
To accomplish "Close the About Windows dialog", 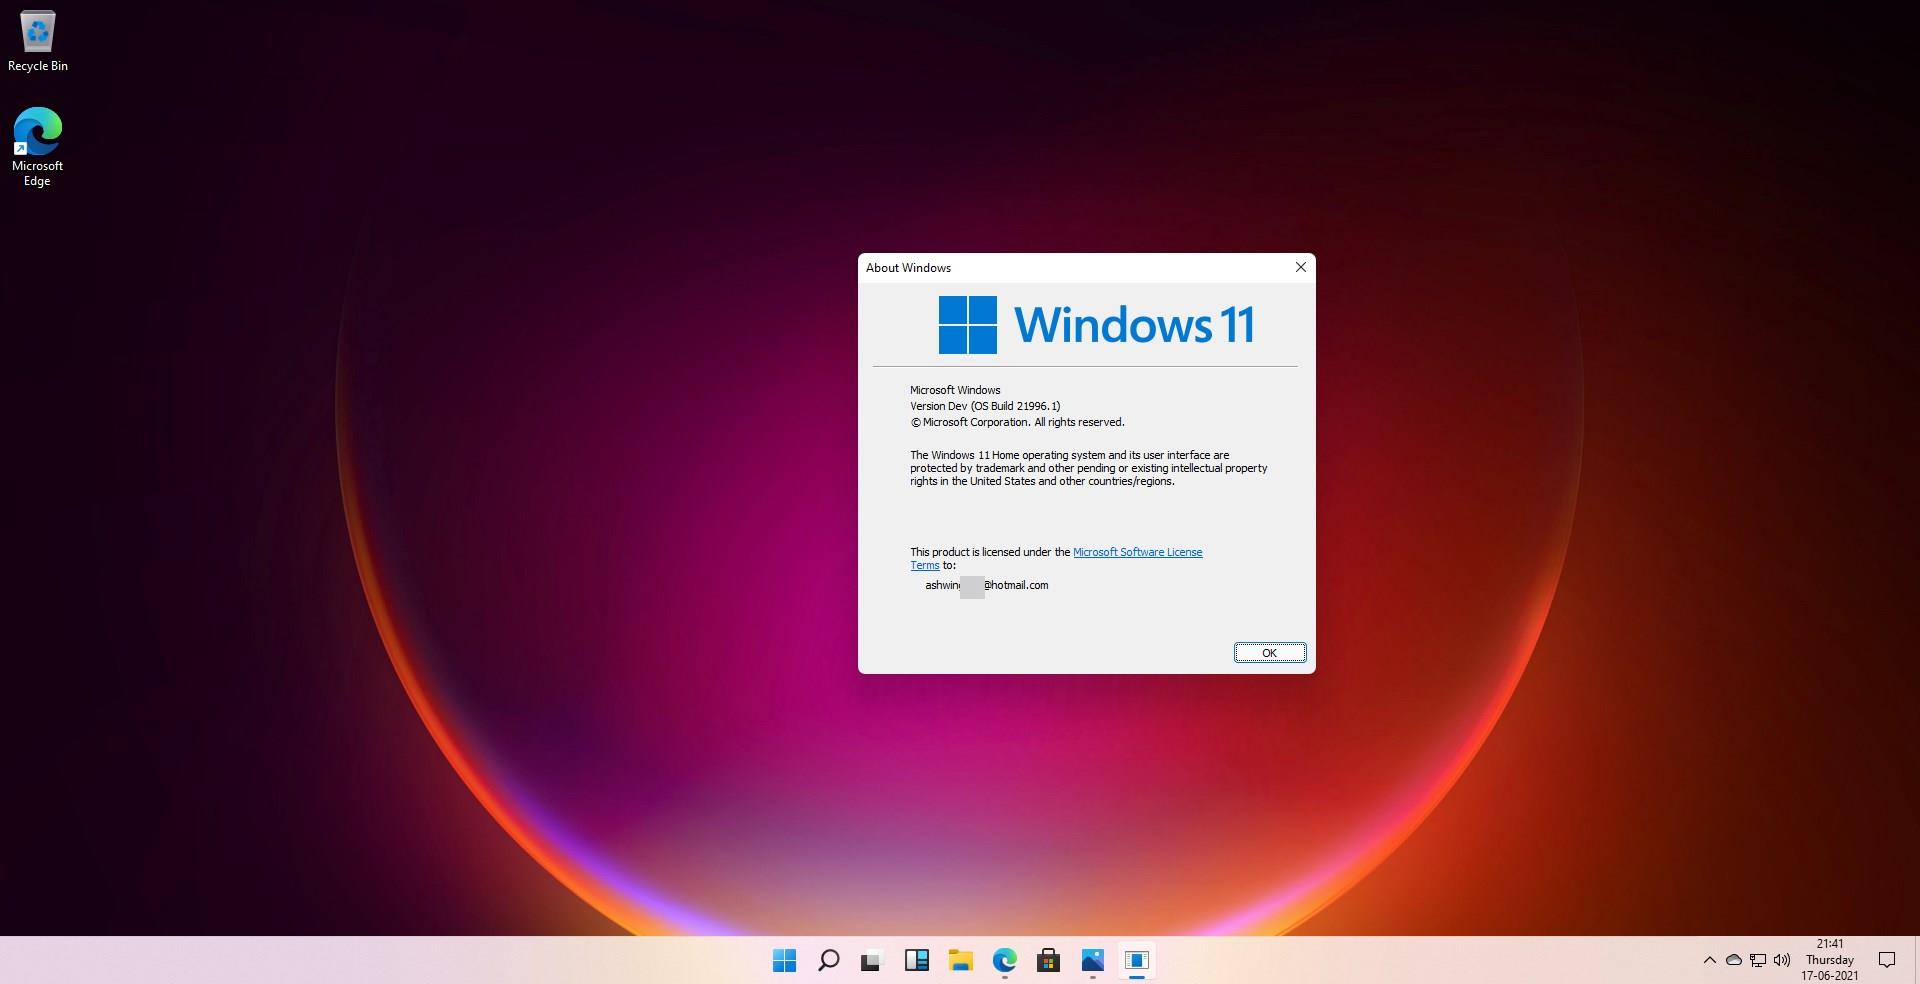I will (1300, 267).
